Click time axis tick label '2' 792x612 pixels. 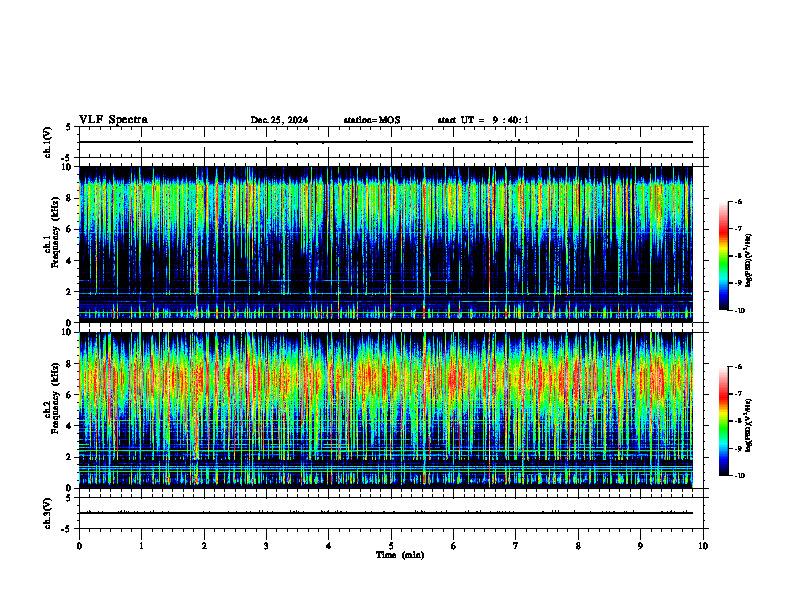pos(204,546)
